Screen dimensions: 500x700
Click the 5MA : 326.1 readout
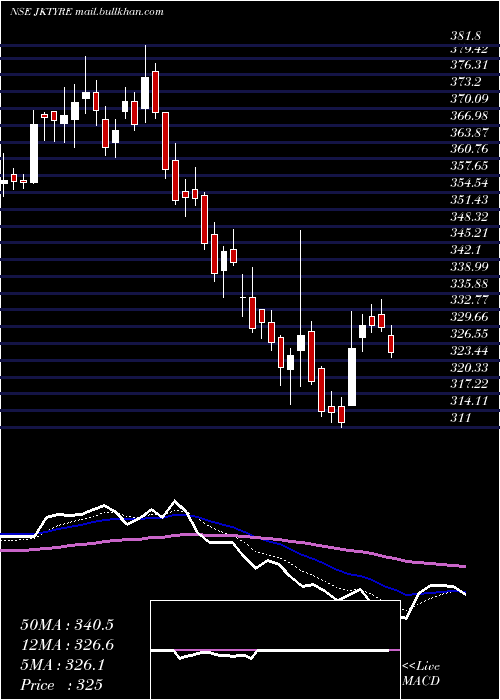tap(62, 665)
